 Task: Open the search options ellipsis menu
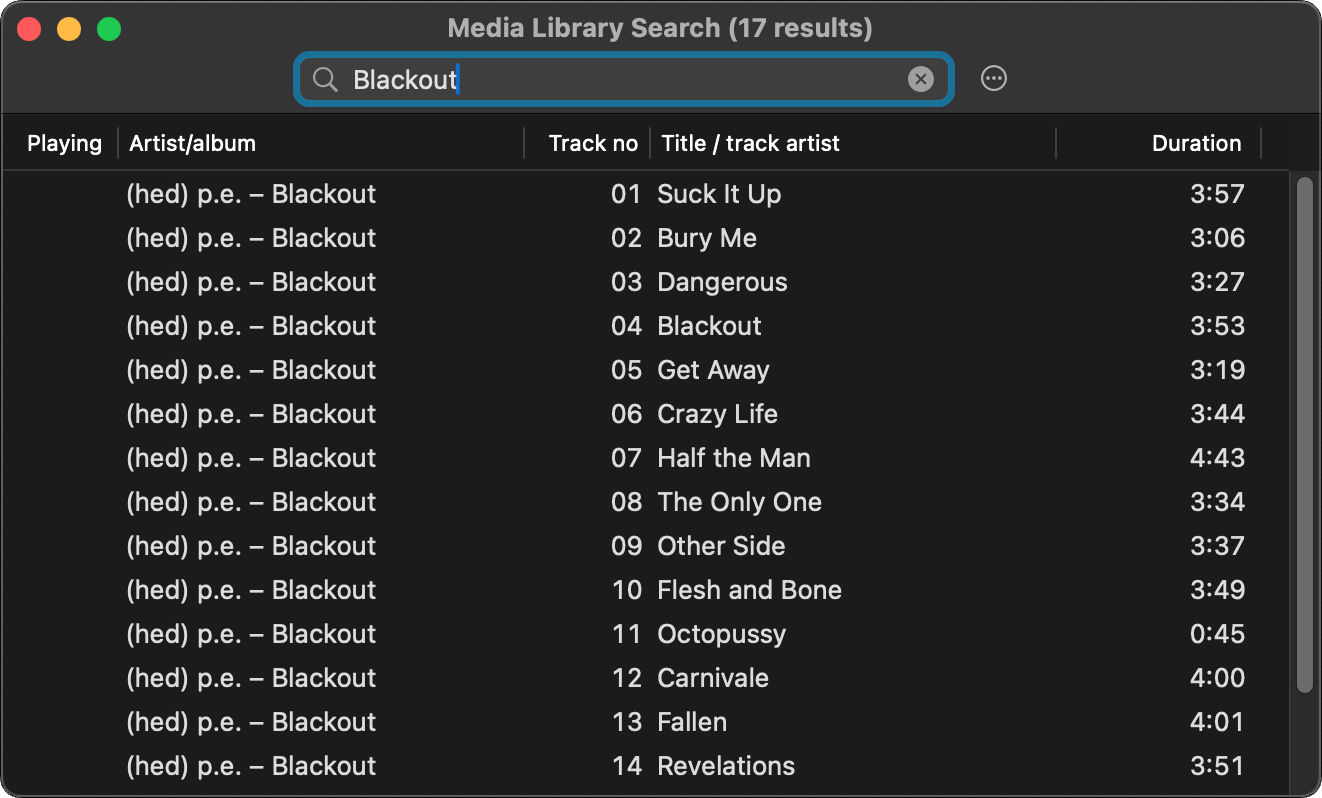(x=993, y=79)
